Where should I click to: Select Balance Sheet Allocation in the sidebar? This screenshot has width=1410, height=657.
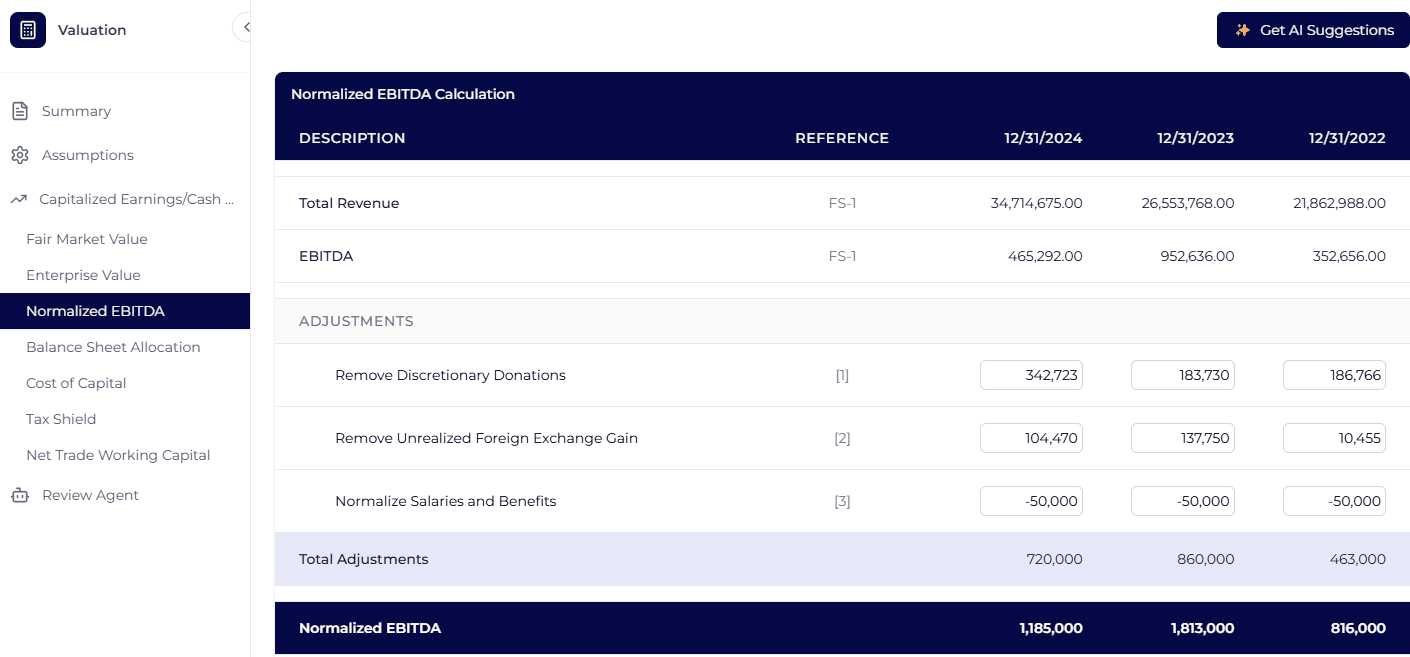(113, 347)
